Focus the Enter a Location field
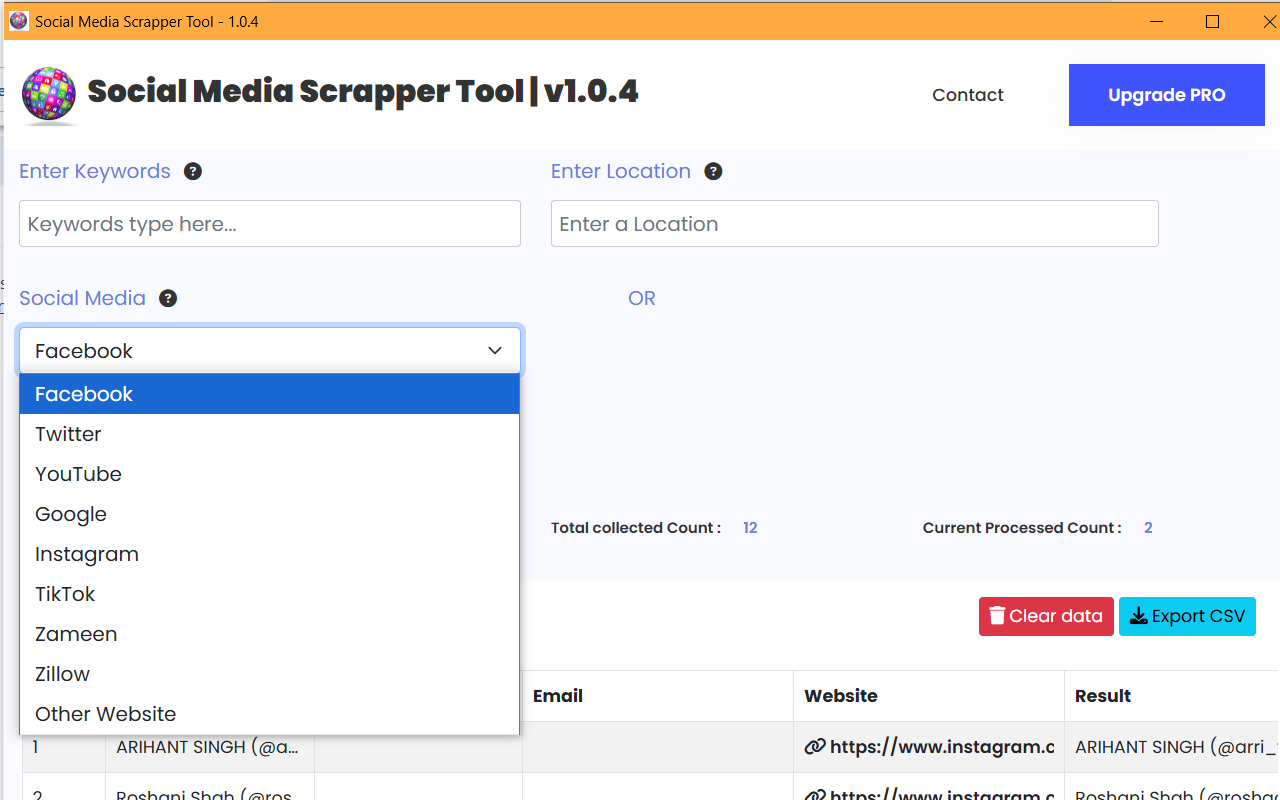1280x800 pixels. pyautogui.click(x=855, y=223)
